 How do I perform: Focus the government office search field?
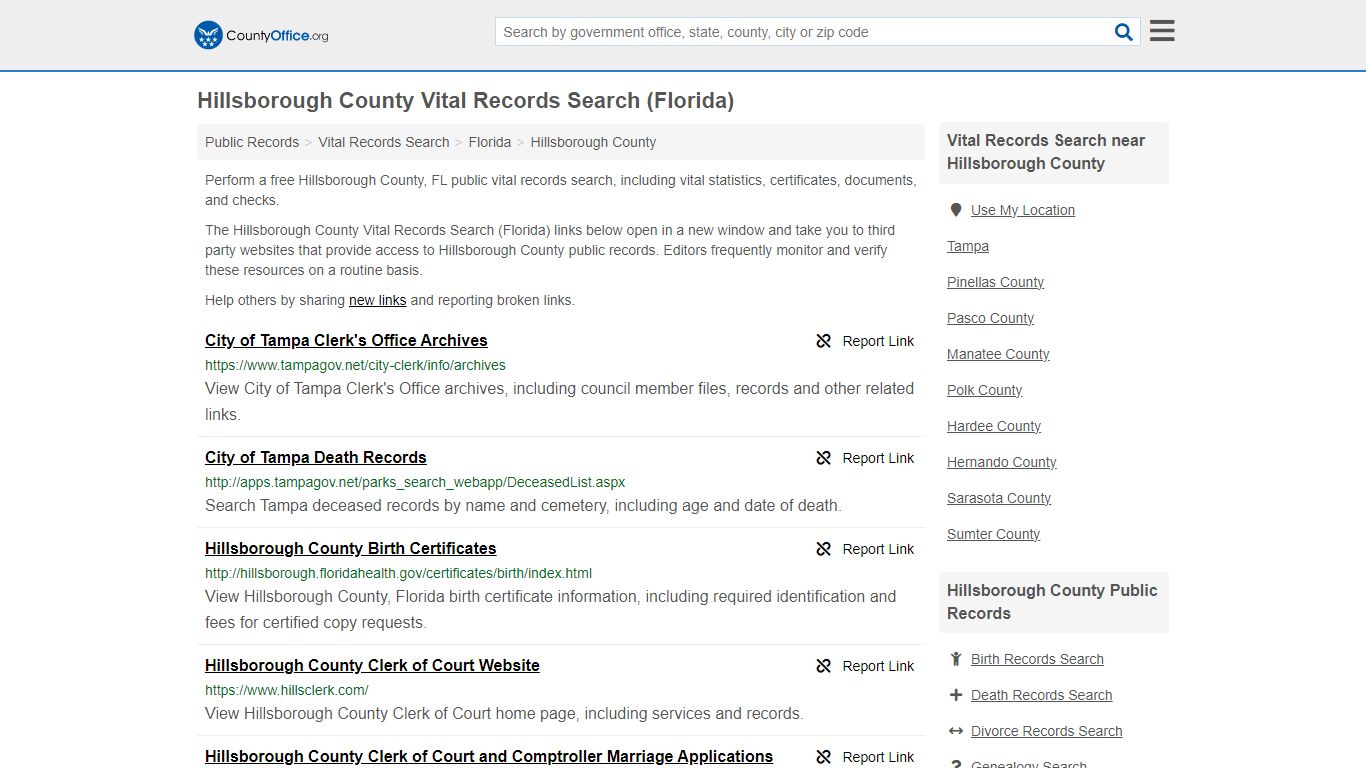tap(802, 32)
